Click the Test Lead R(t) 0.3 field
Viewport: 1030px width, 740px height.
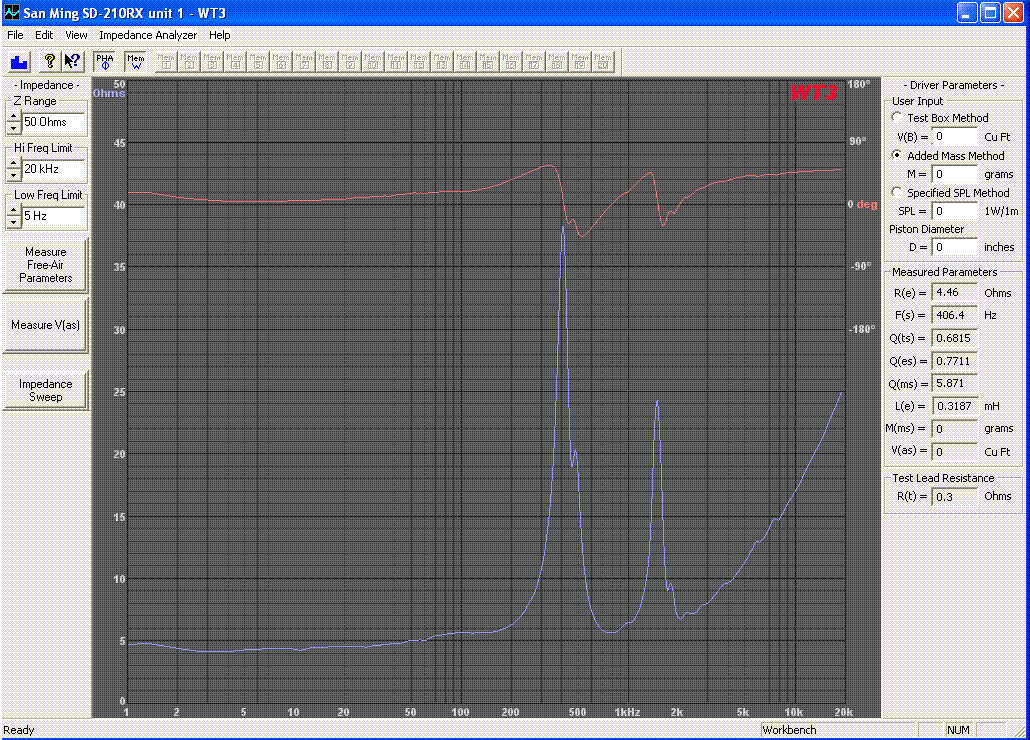click(954, 496)
